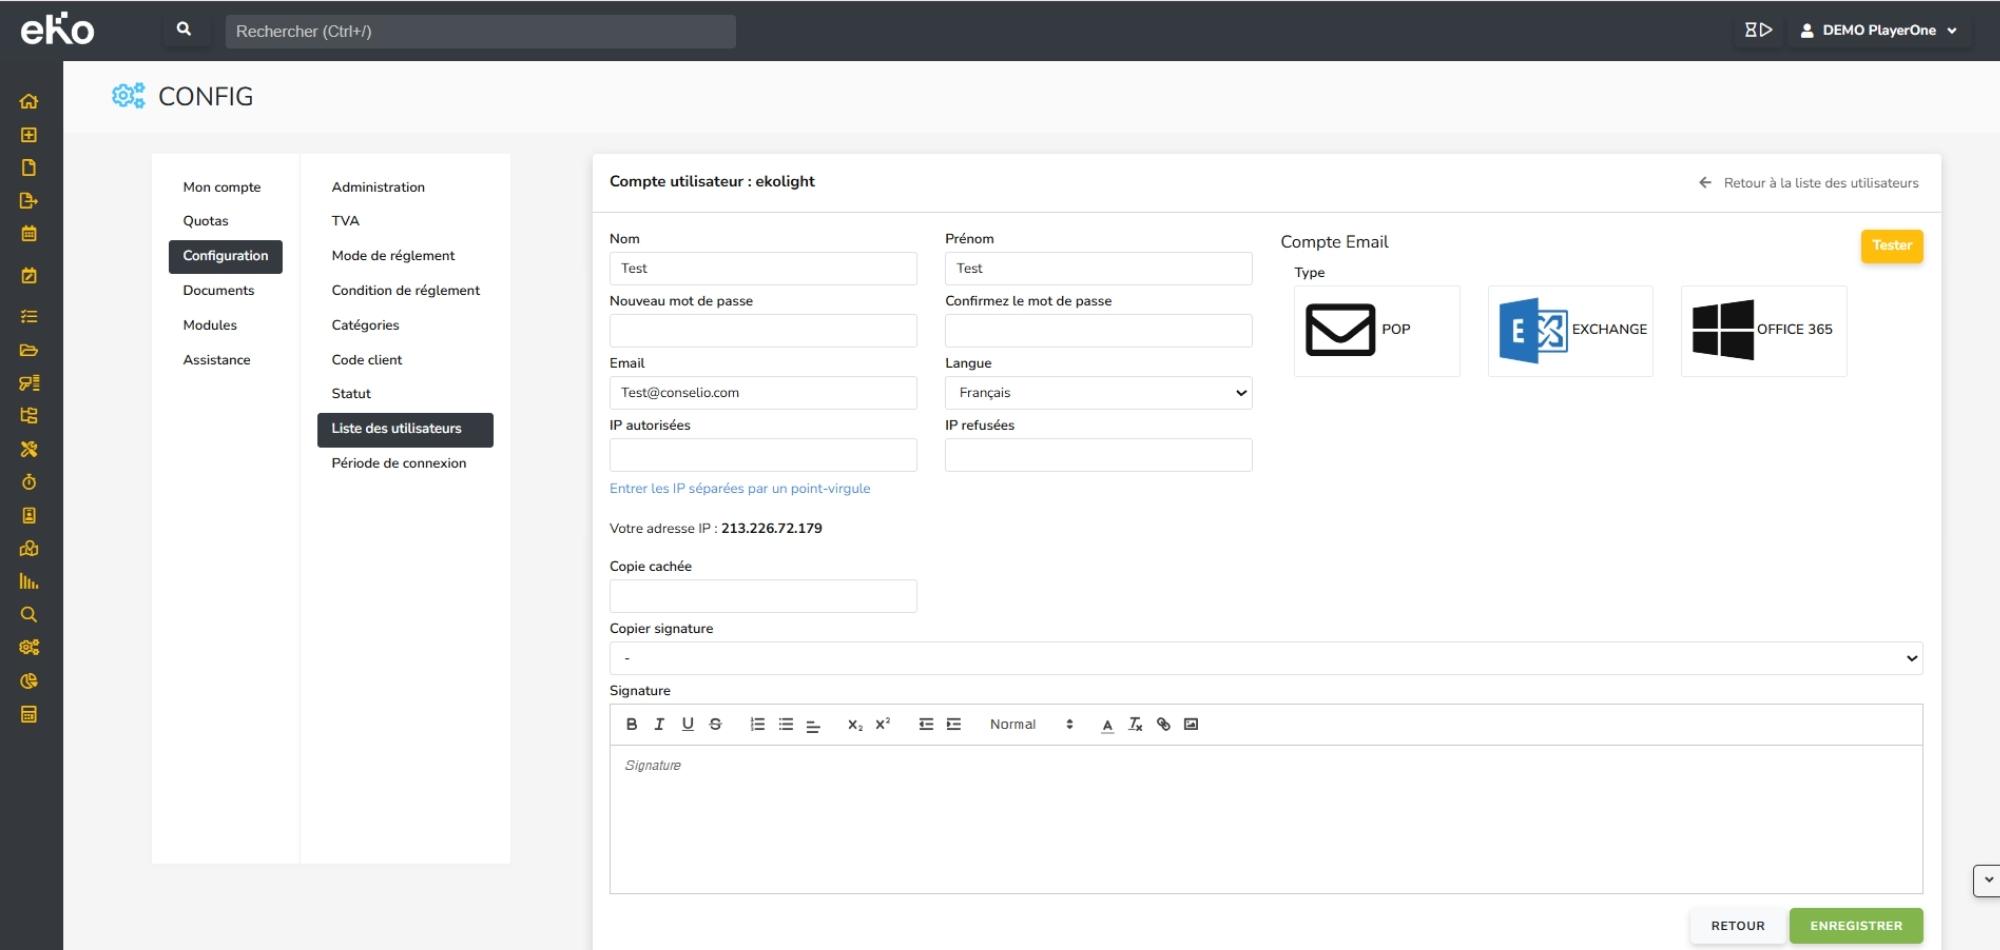Open DEMO PlayerOne user menu

(1878, 30)
